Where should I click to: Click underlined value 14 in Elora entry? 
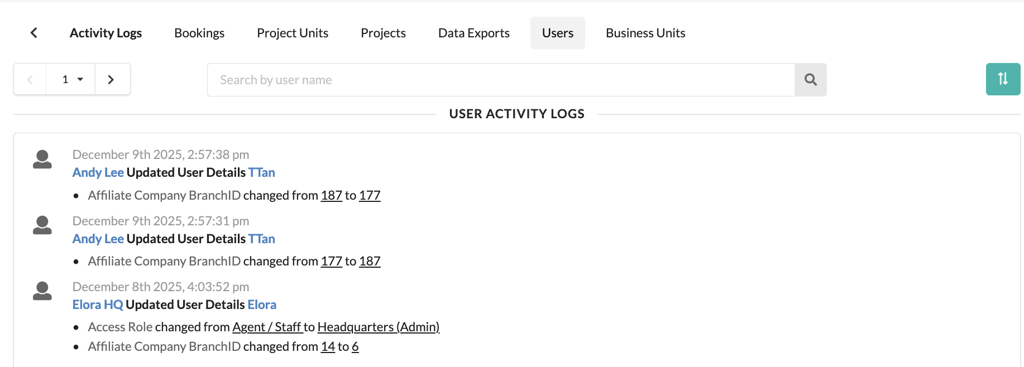[328, 347]
